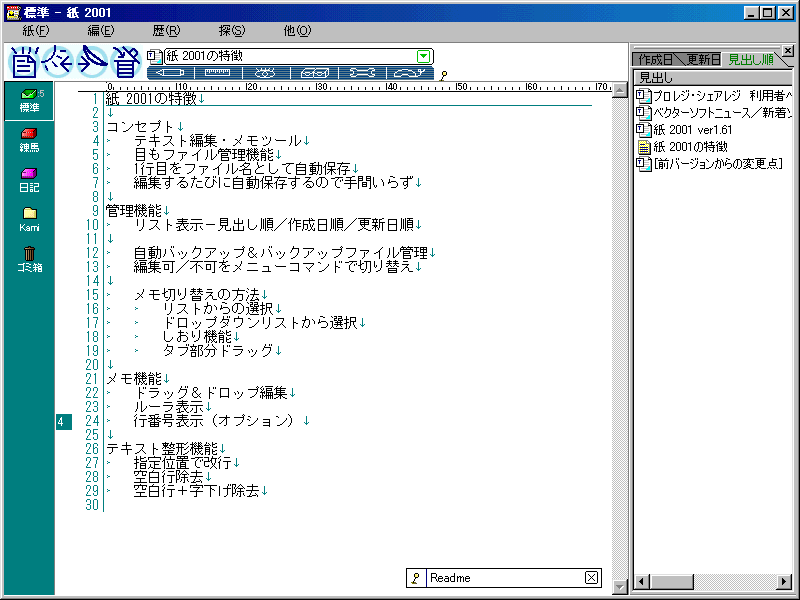Click the memo title field 紙 2001の特徴

pos(291,56)
